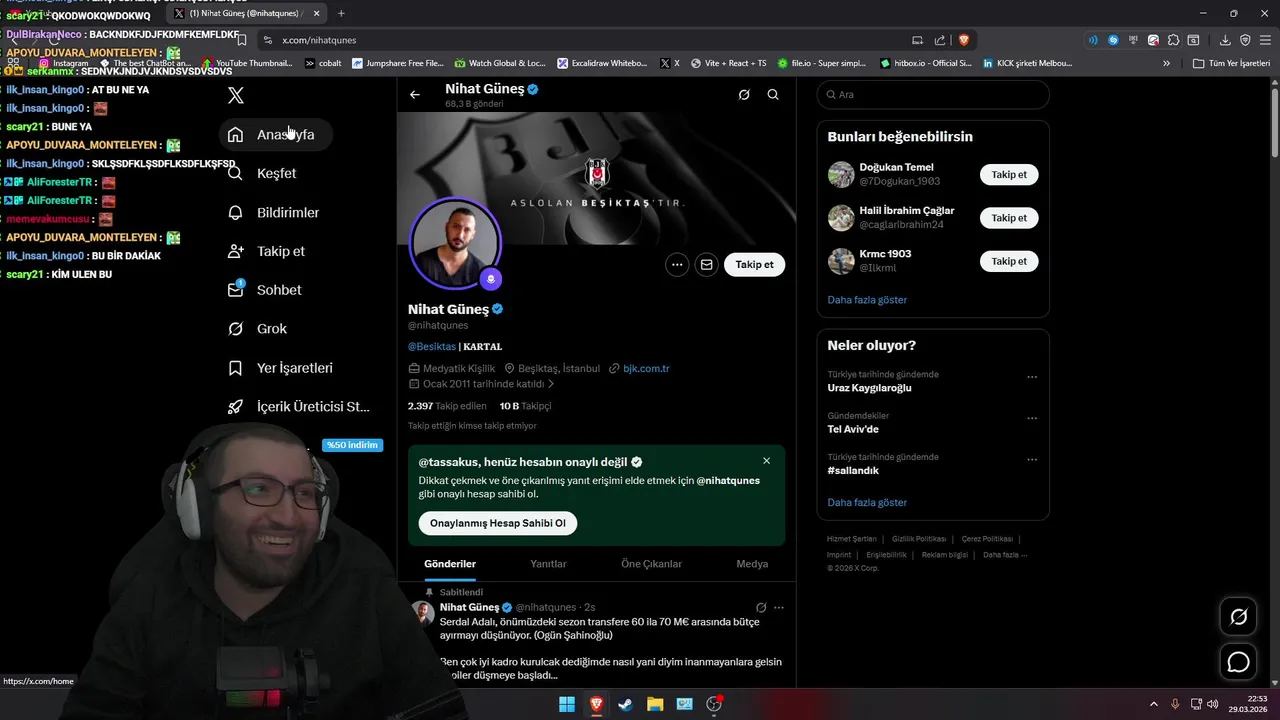Click the Ara search field
The image size is (1280, 720).
(933, 94)
